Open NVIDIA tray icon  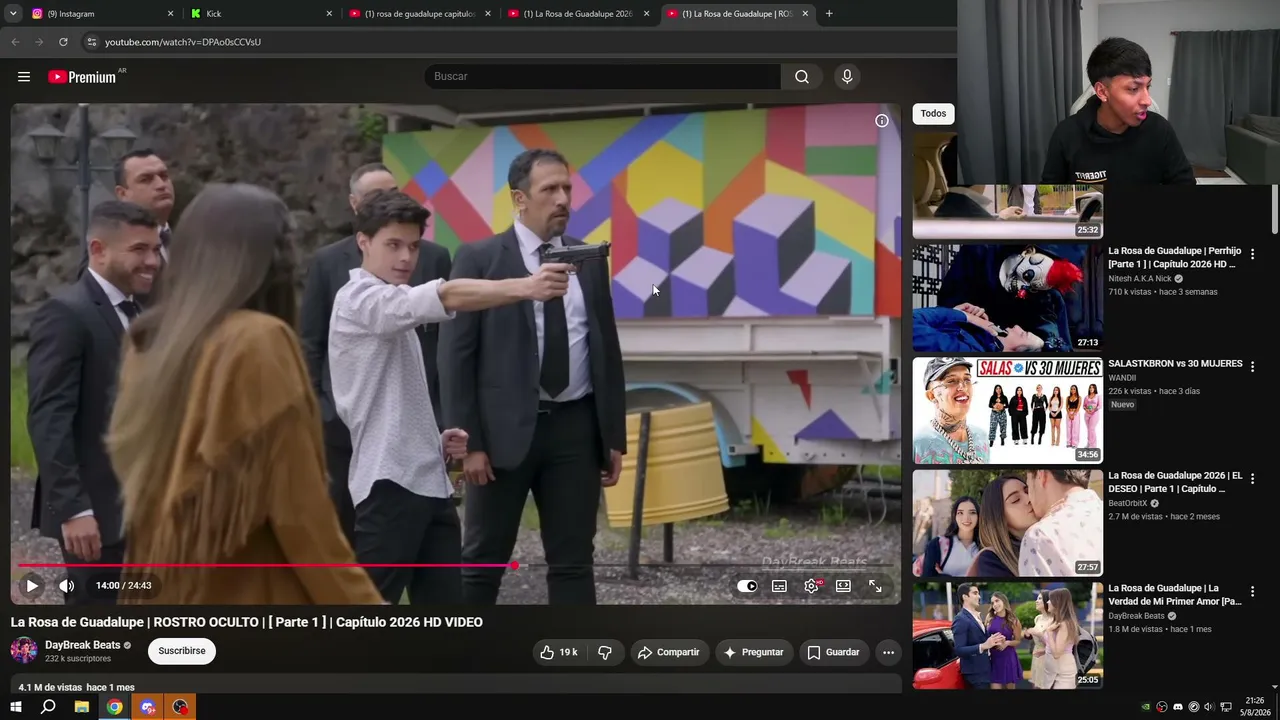coord(1146,707)
